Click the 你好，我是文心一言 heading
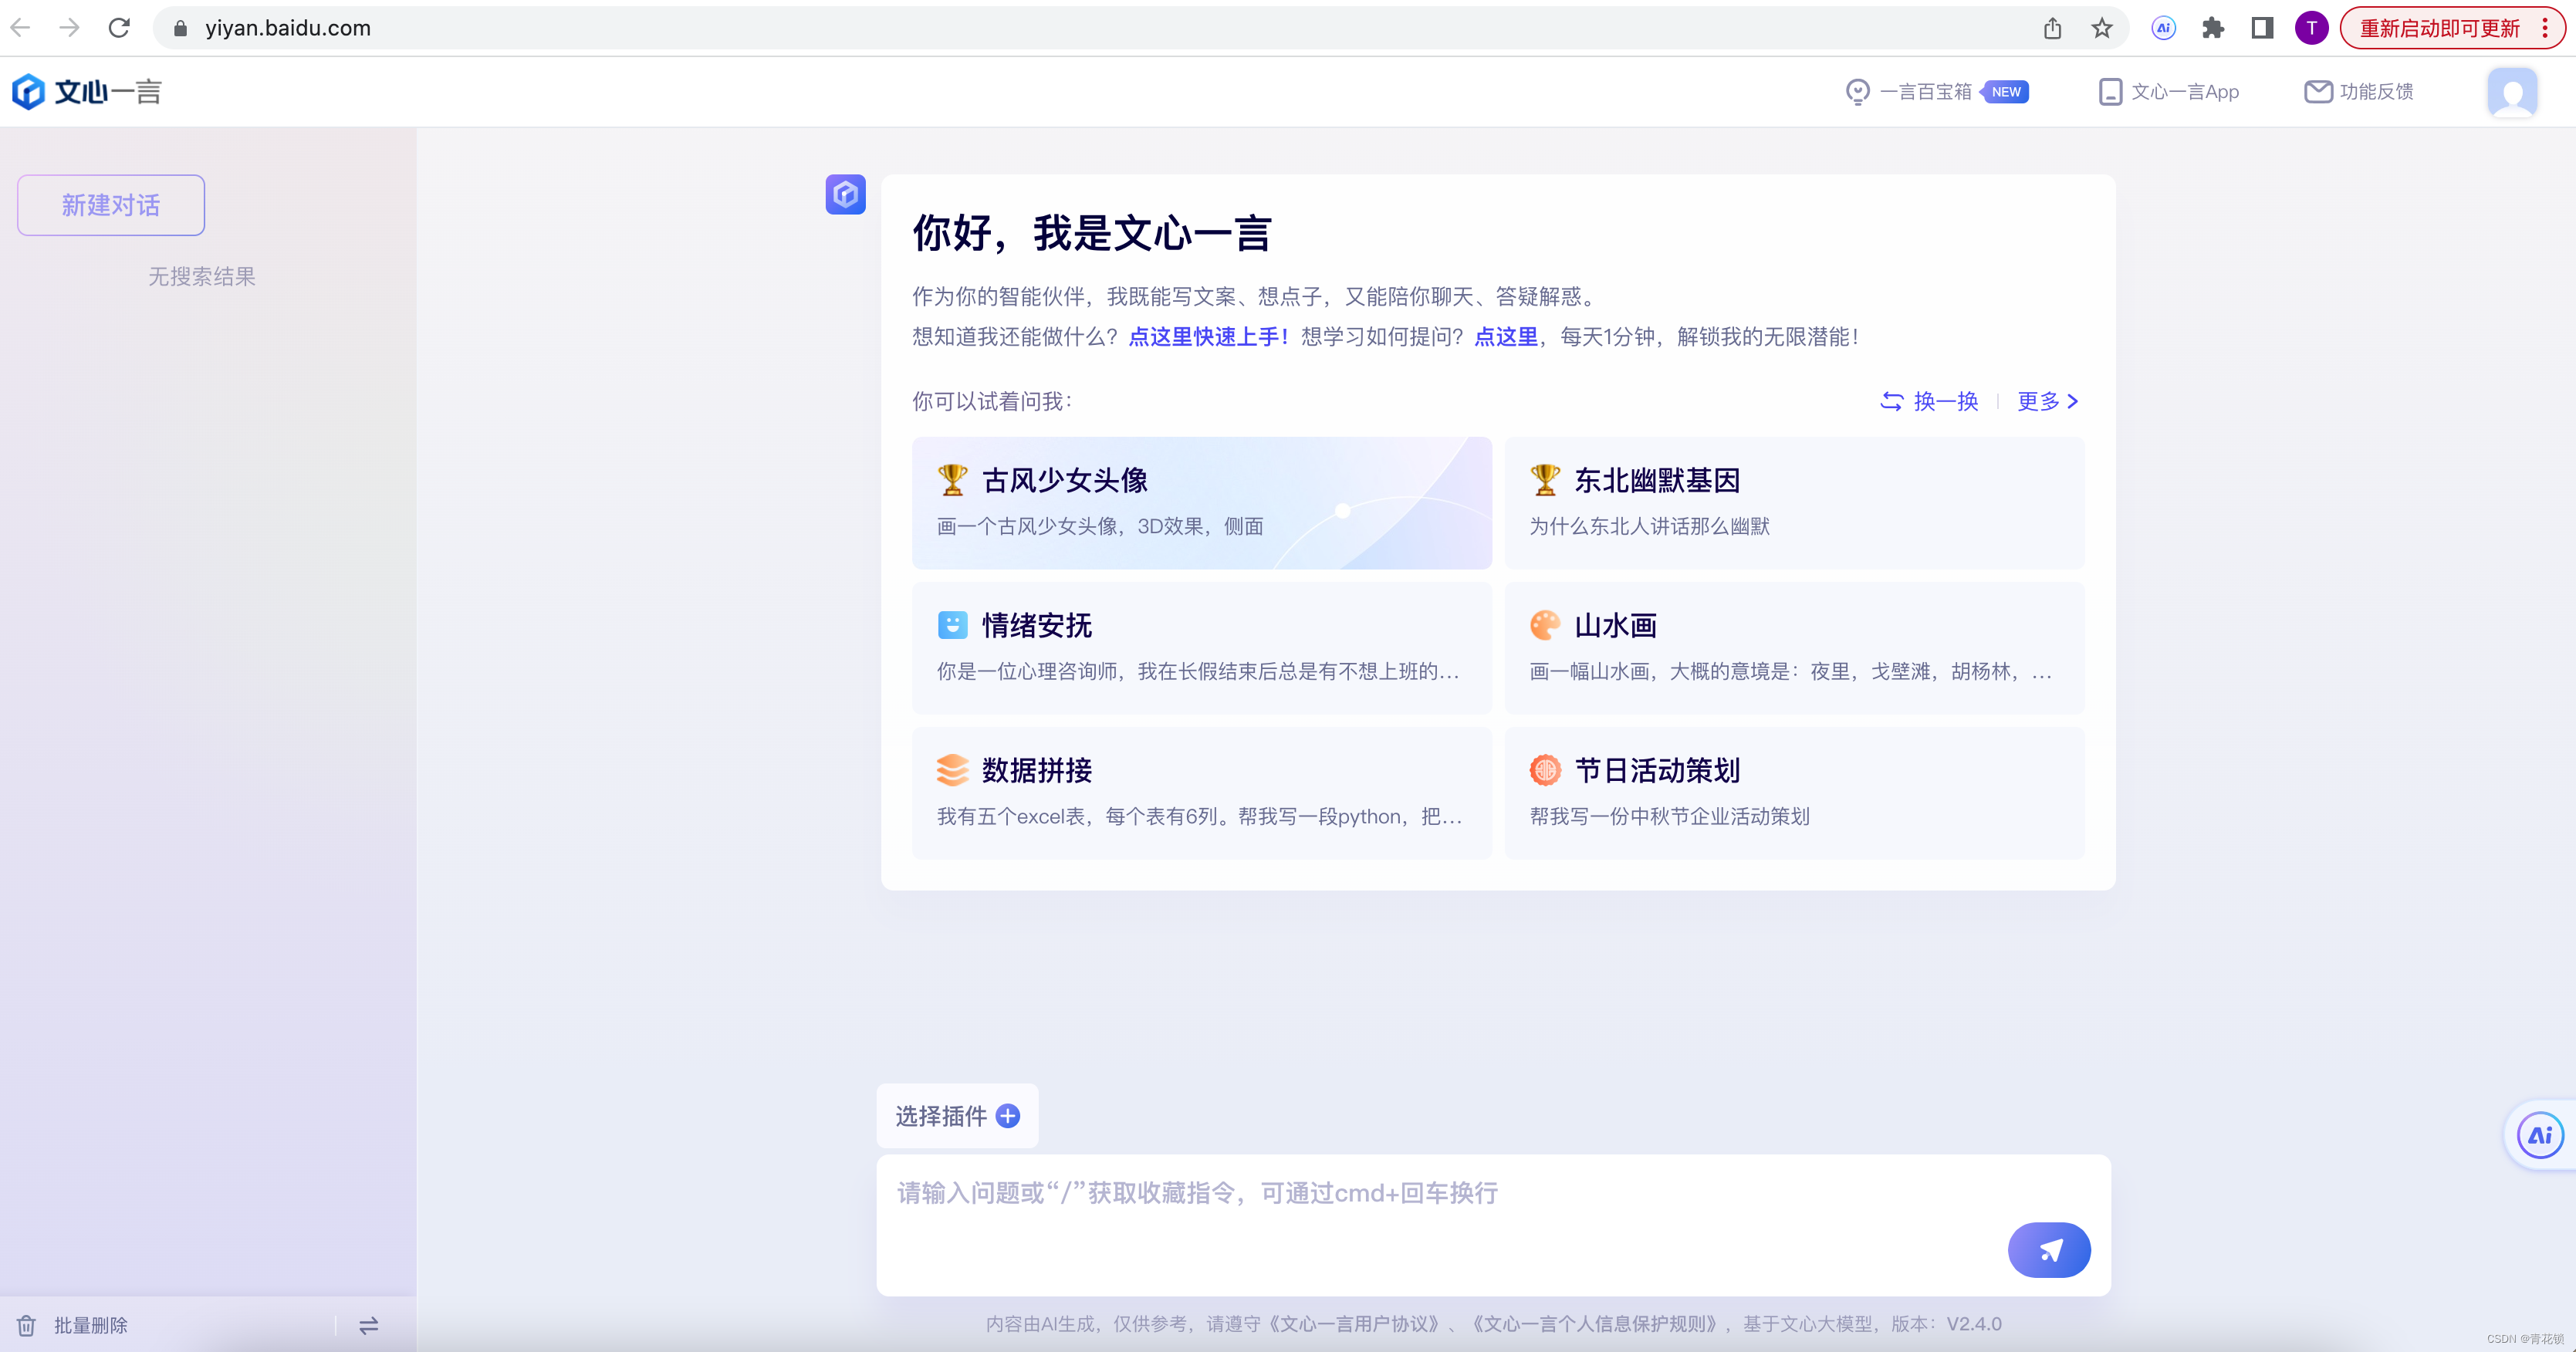This screenshot has height=1352, width=2576. pos(1092,233)
